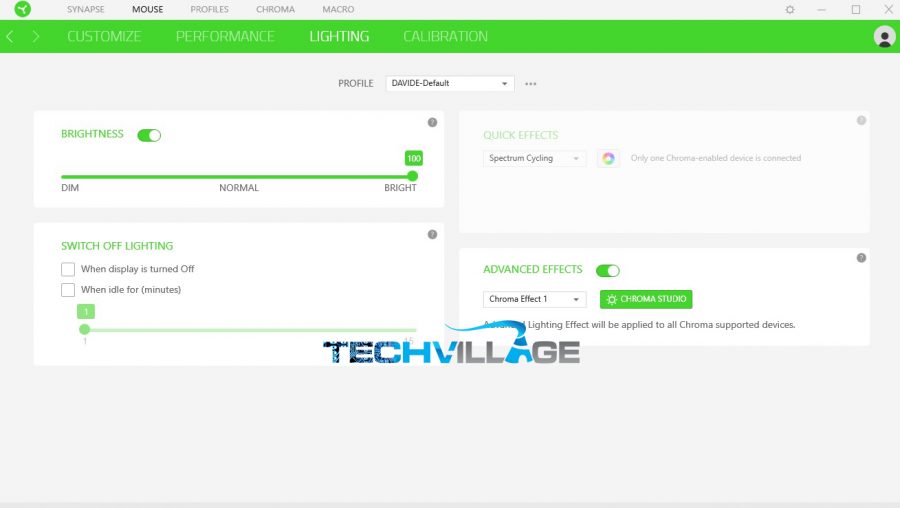Click the BRIGHTNESS heading text
Screen dimensions: 900x508
point(92,134)
